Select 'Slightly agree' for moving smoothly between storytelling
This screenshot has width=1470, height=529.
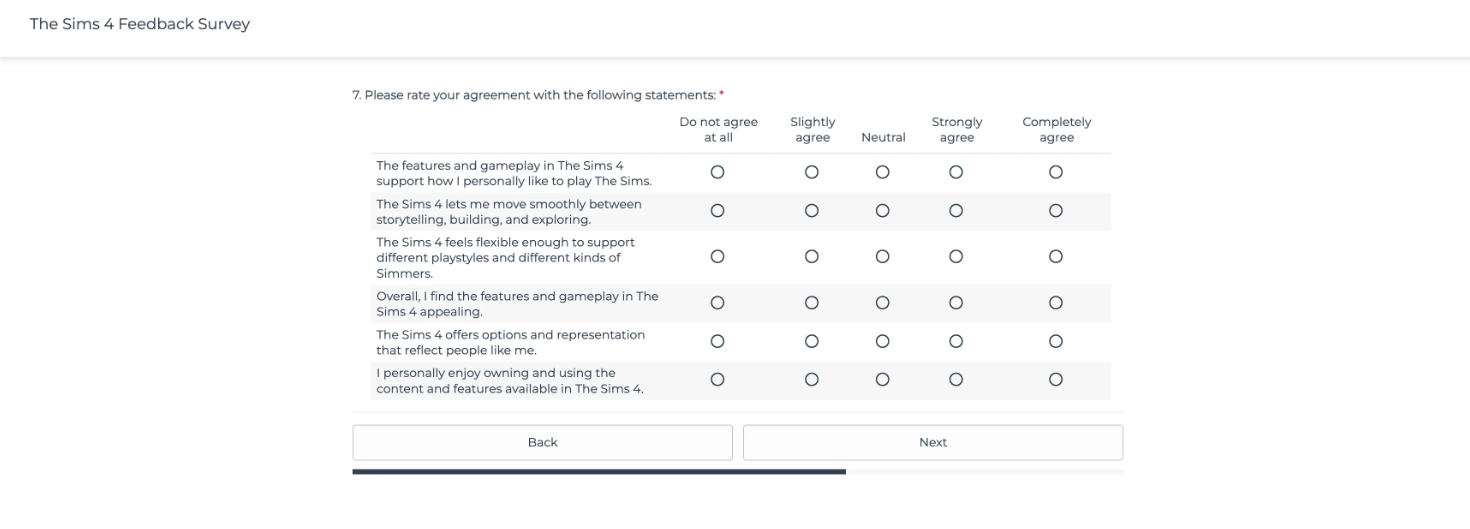pyautogui.click(x=812, y=211)
